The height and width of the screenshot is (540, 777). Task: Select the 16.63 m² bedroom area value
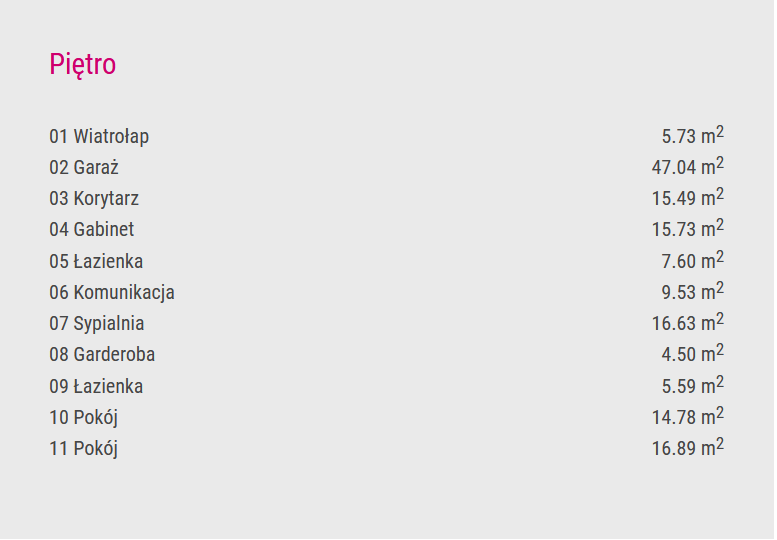click(688, 322)
